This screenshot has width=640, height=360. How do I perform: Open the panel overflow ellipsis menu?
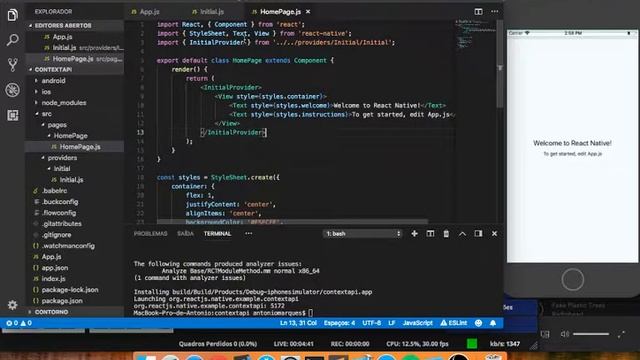248,233
